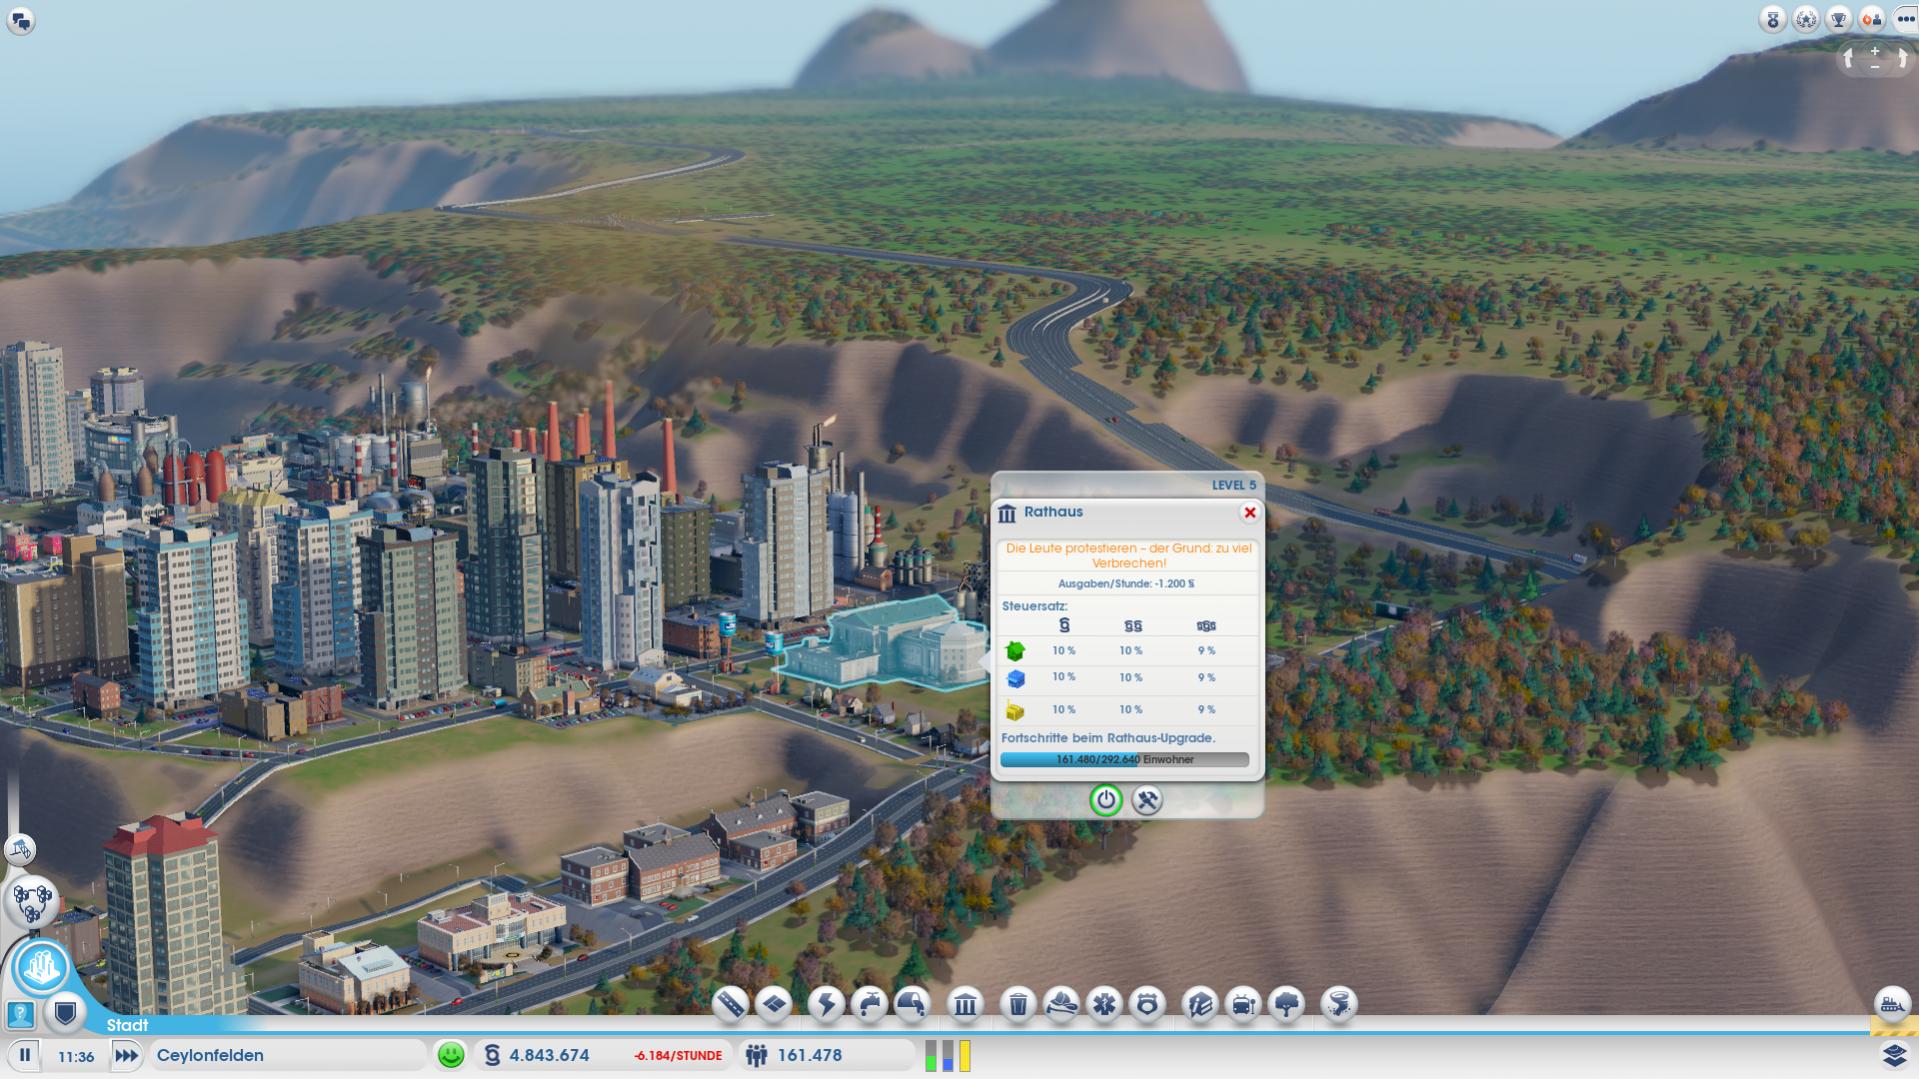The image size is (1919, 1079).
Task: Click low-wealth commercial tax rate 10 %
Action: click(1064, 677)
